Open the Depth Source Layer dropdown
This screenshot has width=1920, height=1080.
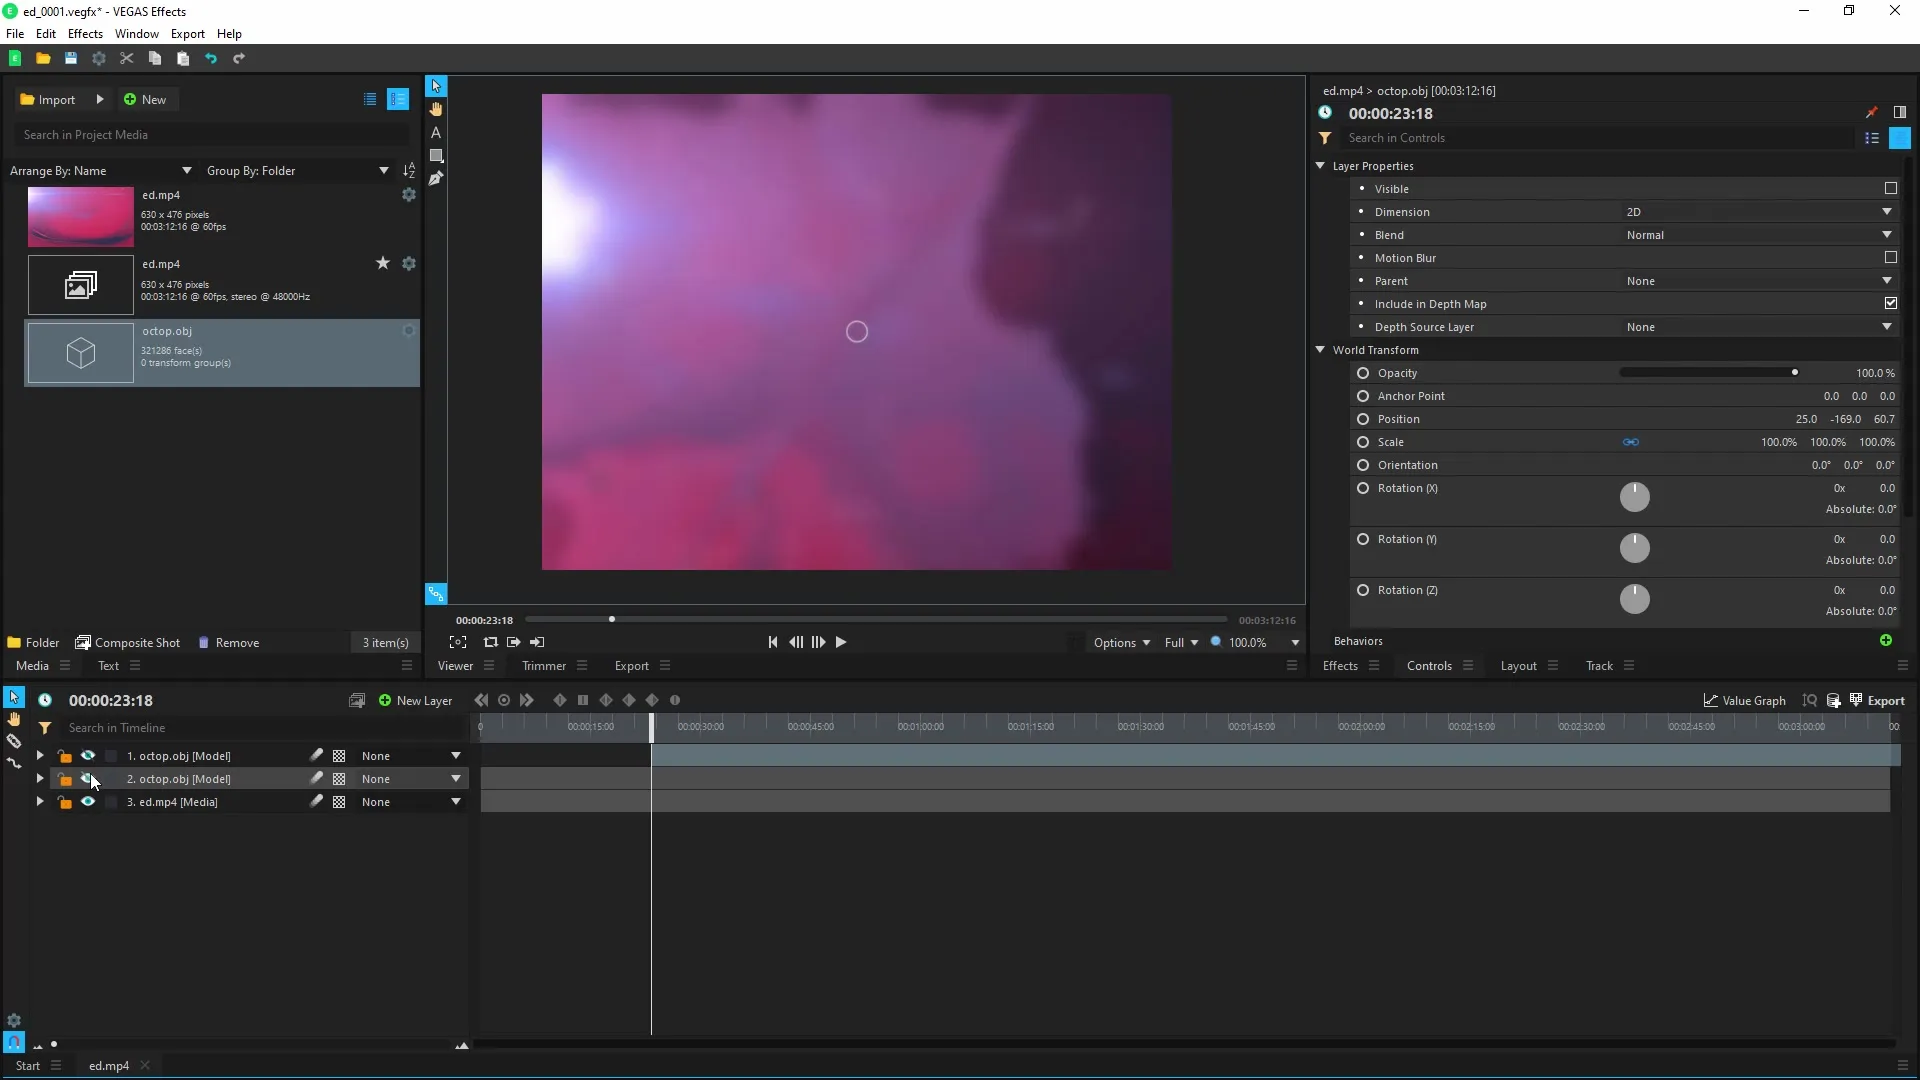(1759, 327)
